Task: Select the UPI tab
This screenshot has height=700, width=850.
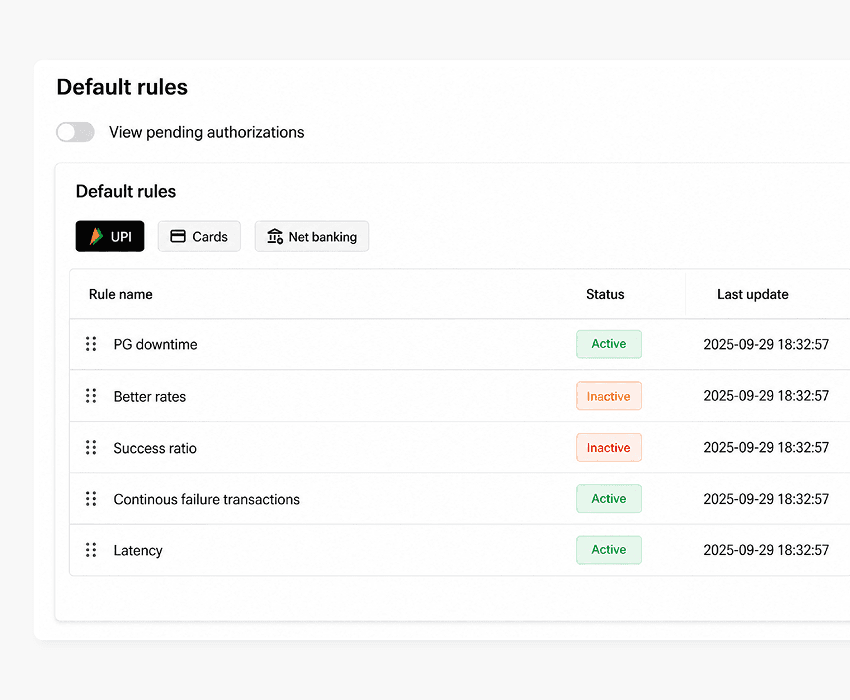Action: coord(110,236)
